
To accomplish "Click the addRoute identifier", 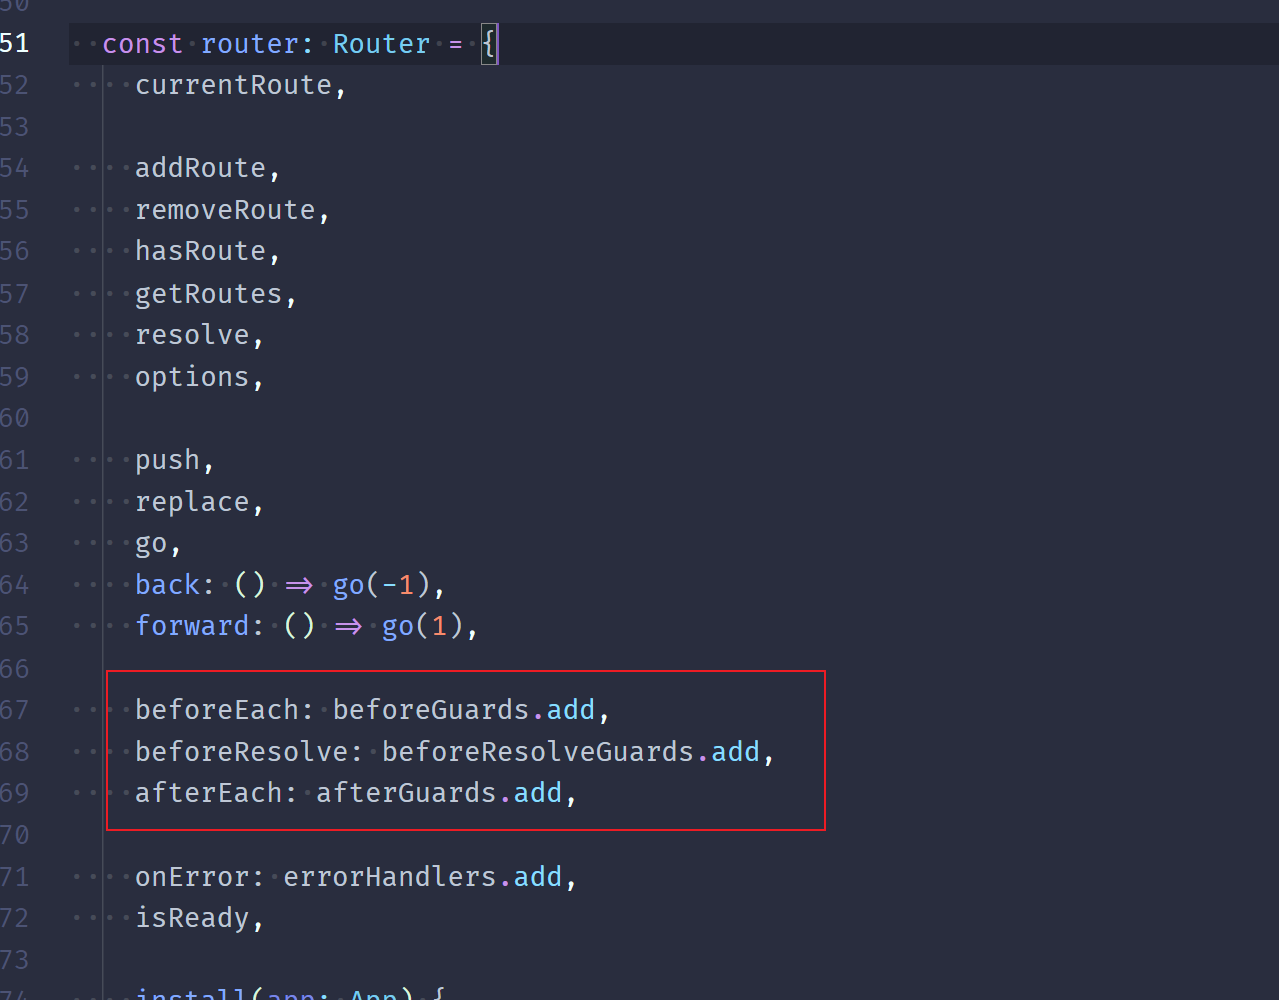I will [200, 168].
